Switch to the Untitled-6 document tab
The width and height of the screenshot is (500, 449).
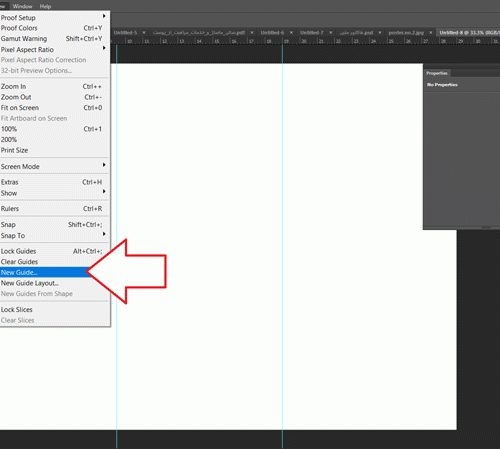[x=272, y=32]
